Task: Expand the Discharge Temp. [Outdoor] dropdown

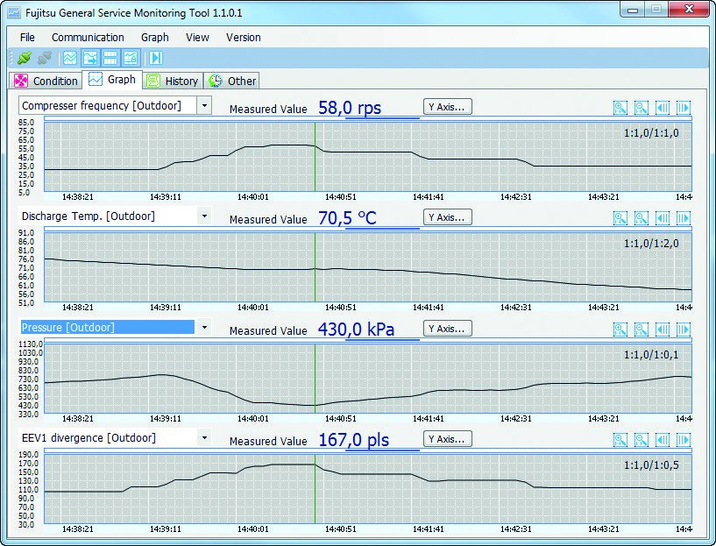Action: (204, 216)
